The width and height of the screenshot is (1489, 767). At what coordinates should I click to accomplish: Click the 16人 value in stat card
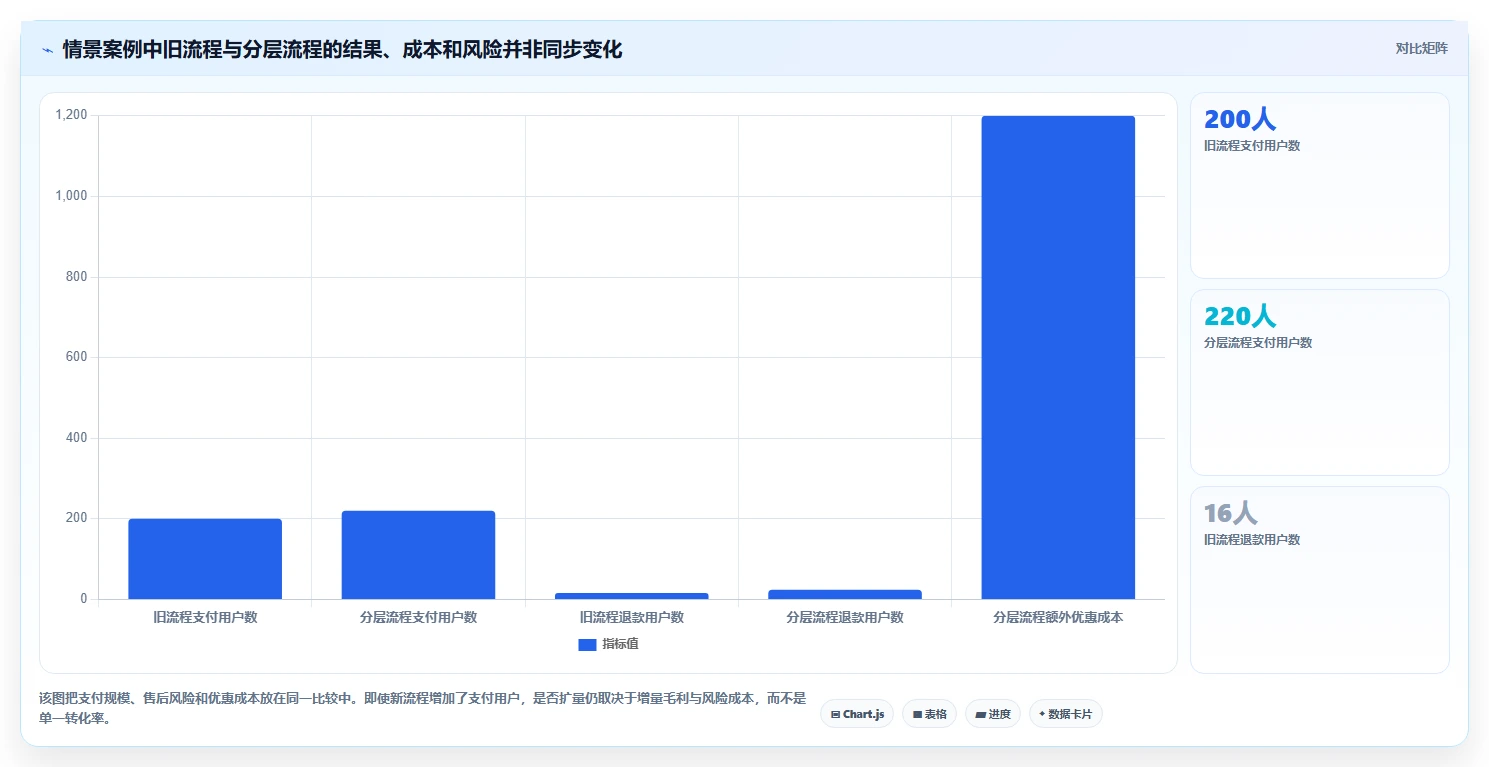pos(1230,514)
